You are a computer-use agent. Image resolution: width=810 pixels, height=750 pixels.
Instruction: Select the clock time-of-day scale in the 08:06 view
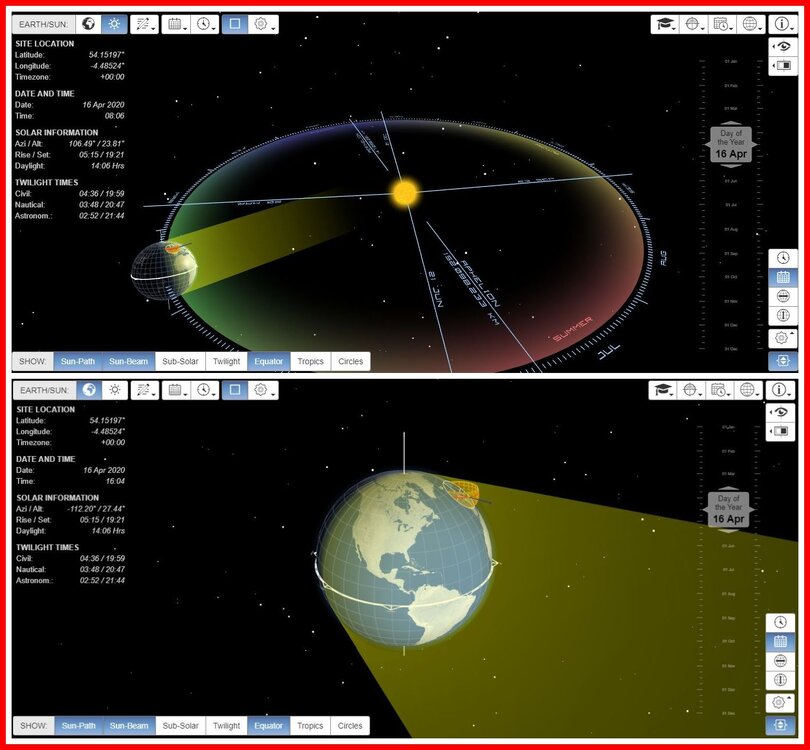[x=783, y=258]
